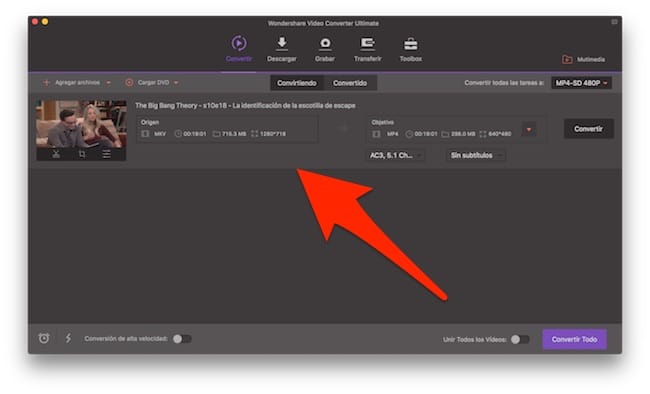Open the AC3, 5.1 Ch audio dropdown
650x394 pixels.
pos(395,156)
